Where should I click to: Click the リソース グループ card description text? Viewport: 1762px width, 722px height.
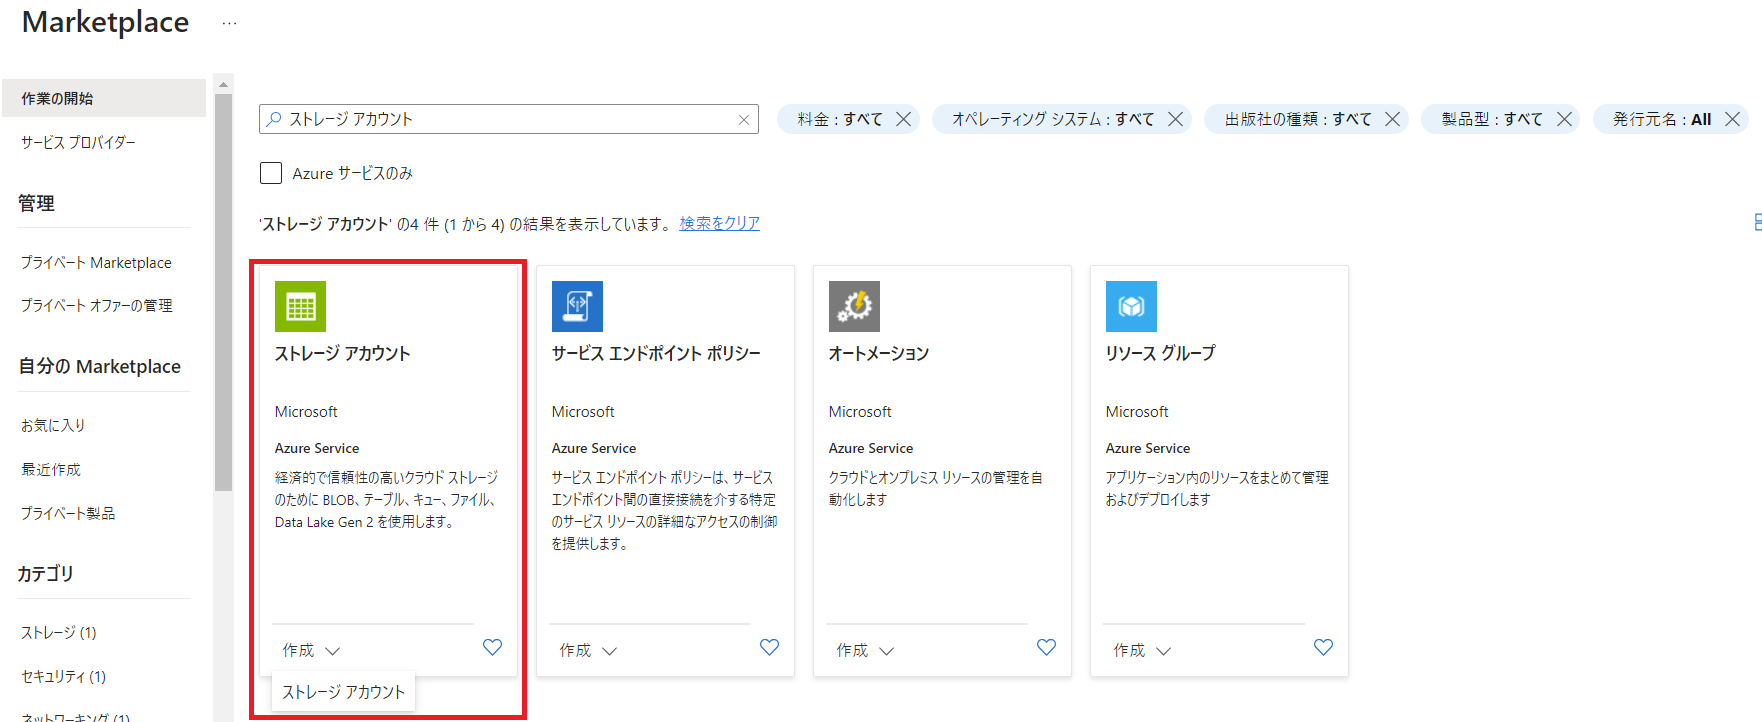[1217, 488]
